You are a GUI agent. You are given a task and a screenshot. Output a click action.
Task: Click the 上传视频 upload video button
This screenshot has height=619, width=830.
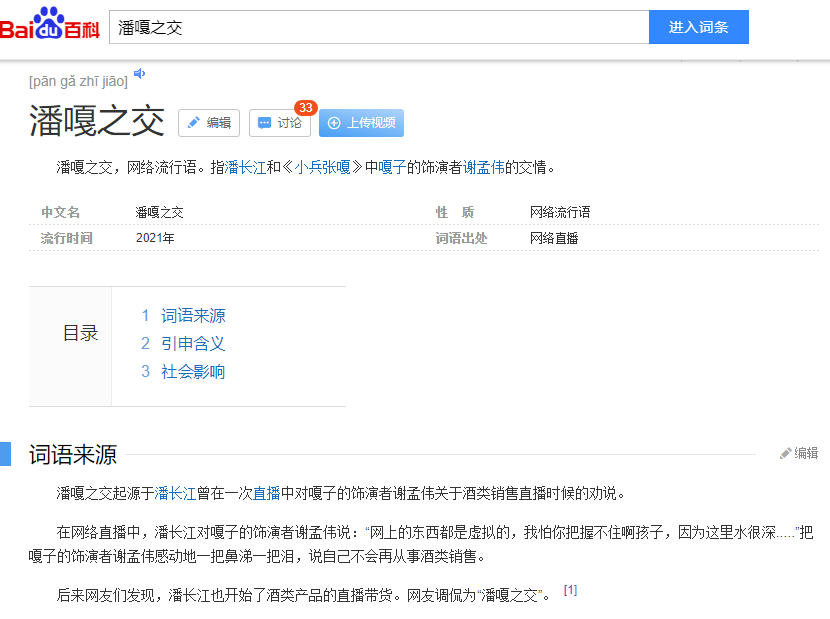[361, 123]
